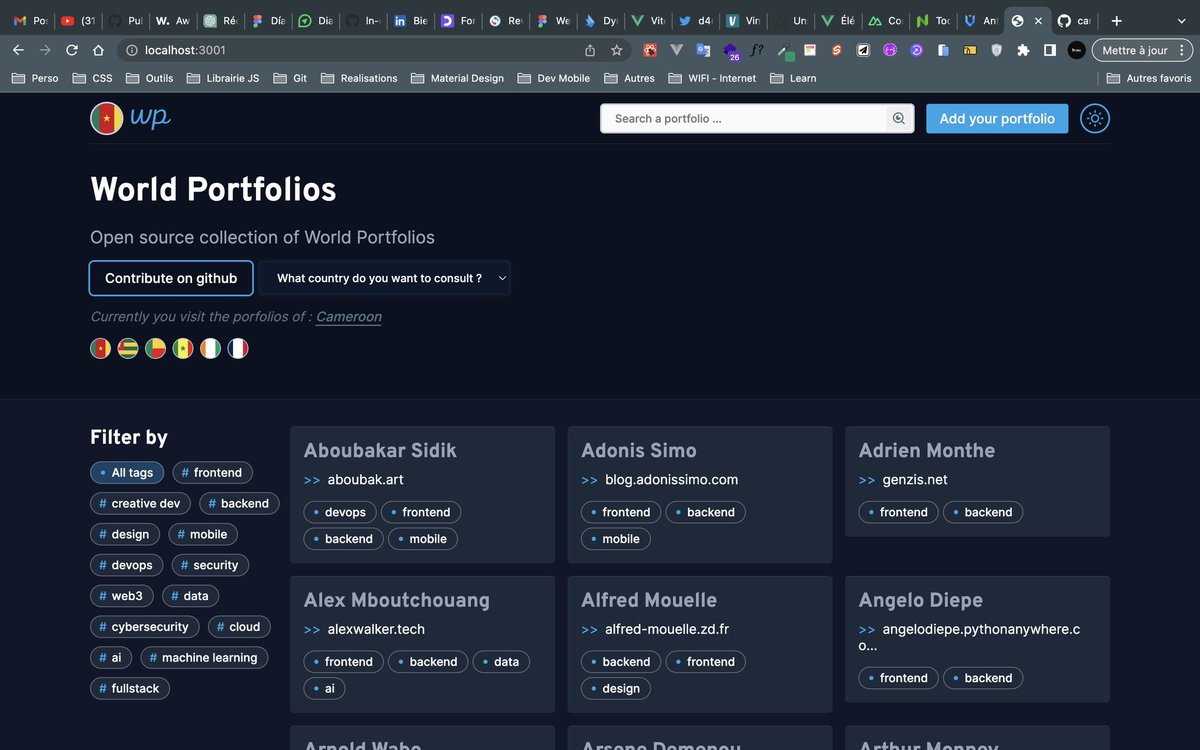
Task: Select the France flag icon
Action: pos(237,348)
